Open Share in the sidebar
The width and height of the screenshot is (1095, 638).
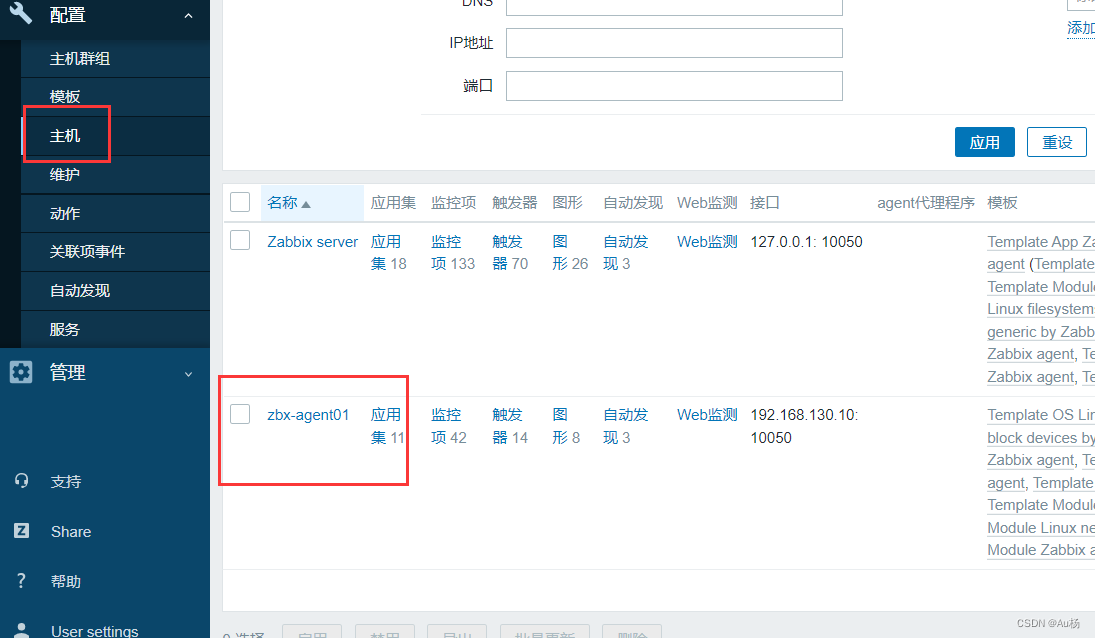[71, 532]
